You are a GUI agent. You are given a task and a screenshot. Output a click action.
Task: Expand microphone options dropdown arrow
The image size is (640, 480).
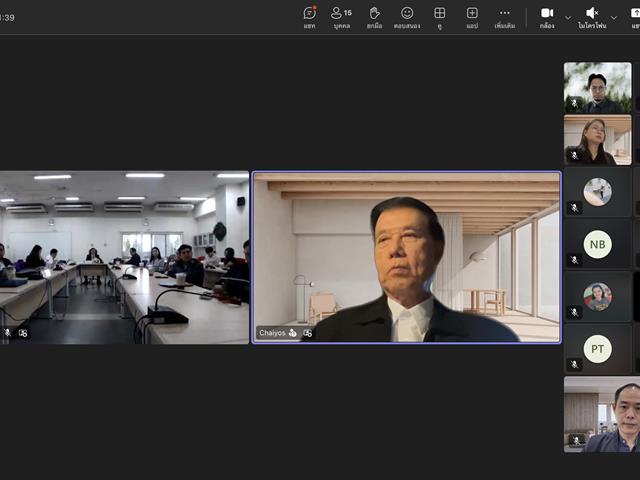614,18
